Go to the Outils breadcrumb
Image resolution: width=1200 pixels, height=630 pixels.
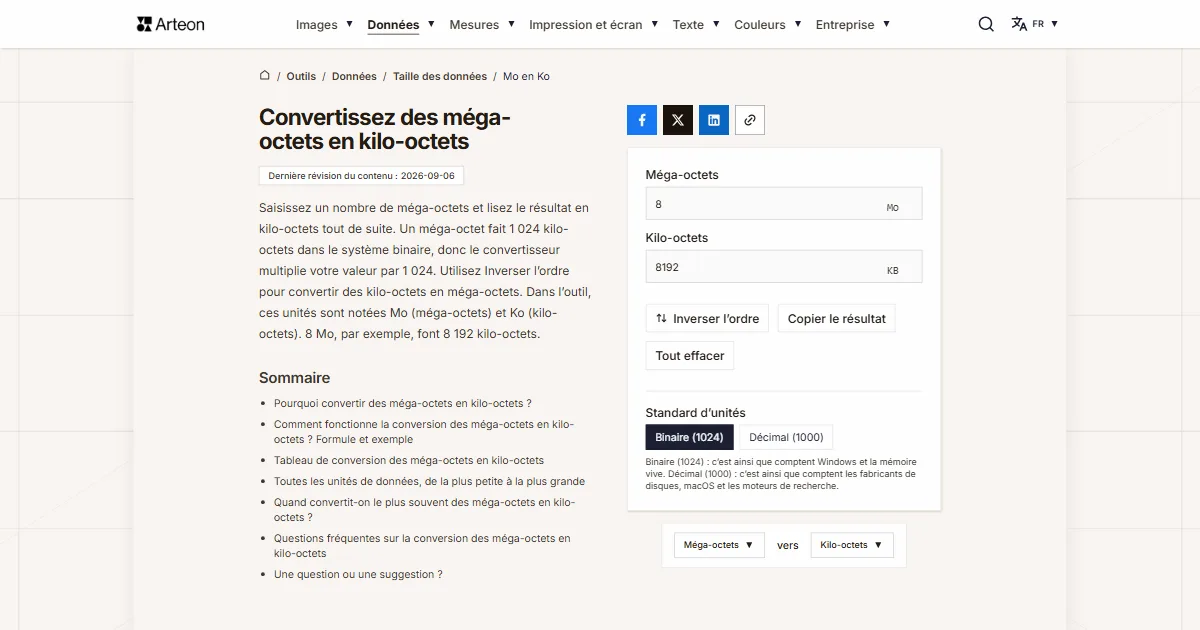tap(301, 76)
